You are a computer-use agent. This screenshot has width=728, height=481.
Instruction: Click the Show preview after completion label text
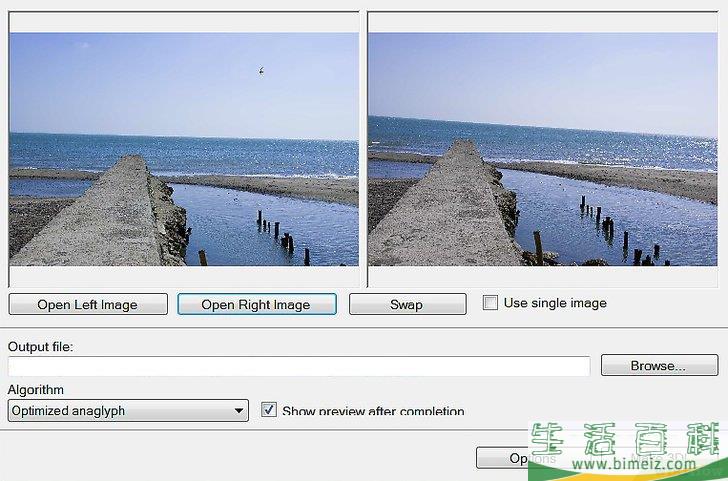373,410
